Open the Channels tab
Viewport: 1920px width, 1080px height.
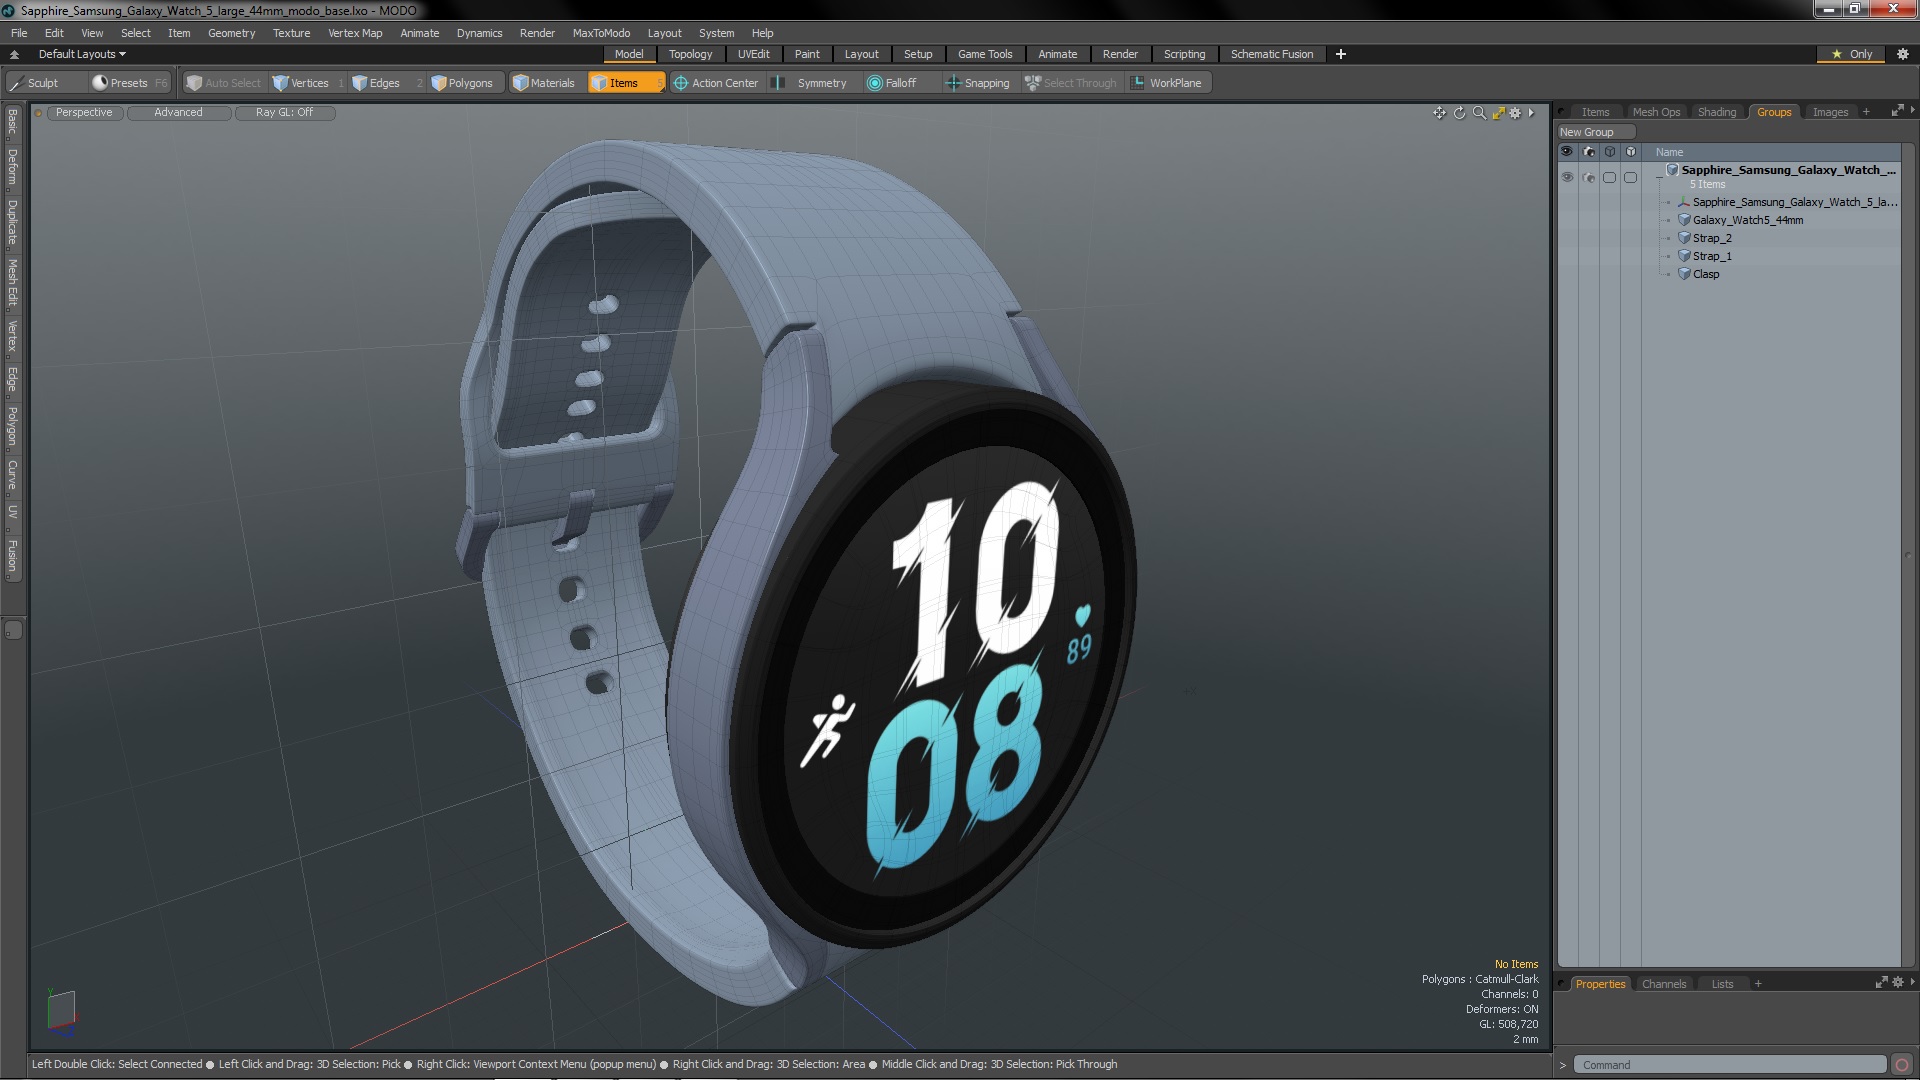[1664, 984]
